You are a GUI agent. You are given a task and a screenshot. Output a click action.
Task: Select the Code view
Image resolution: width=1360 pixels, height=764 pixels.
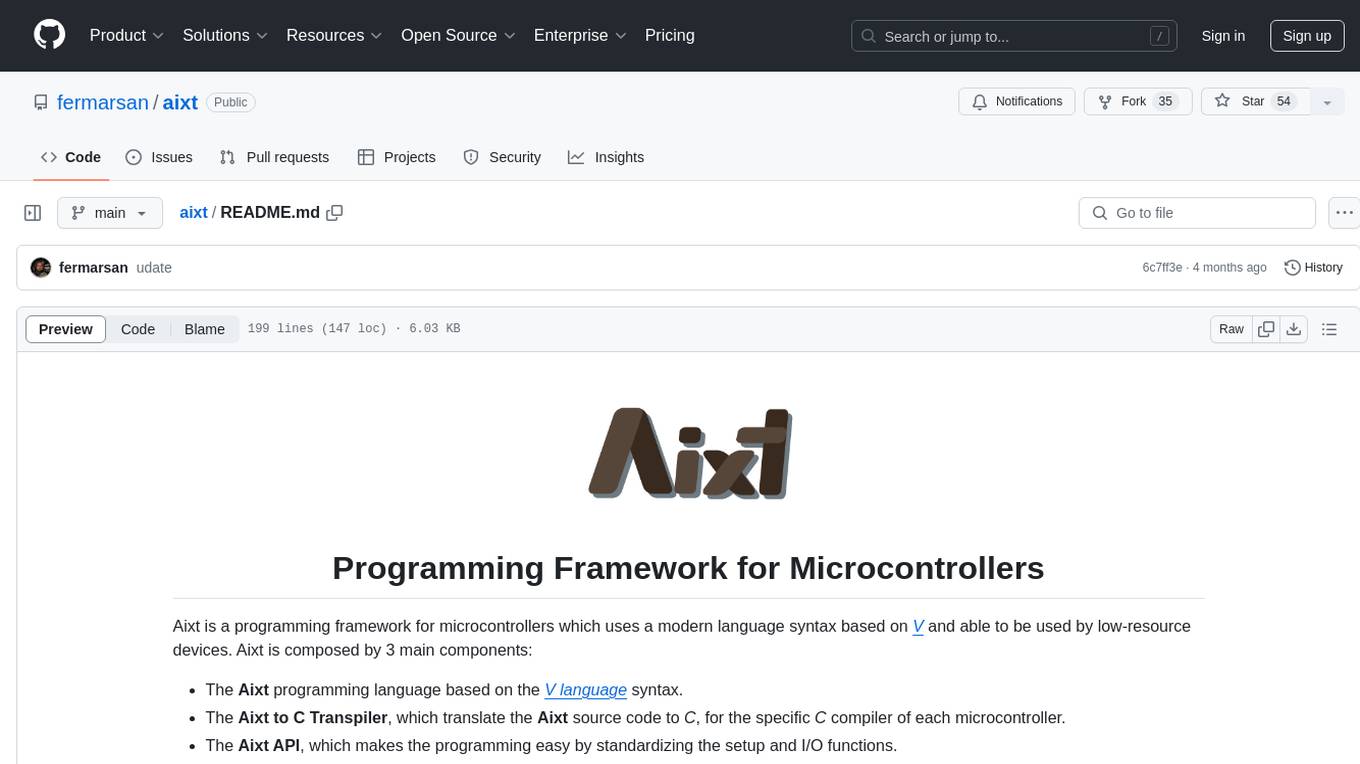[x=138, y=329]
